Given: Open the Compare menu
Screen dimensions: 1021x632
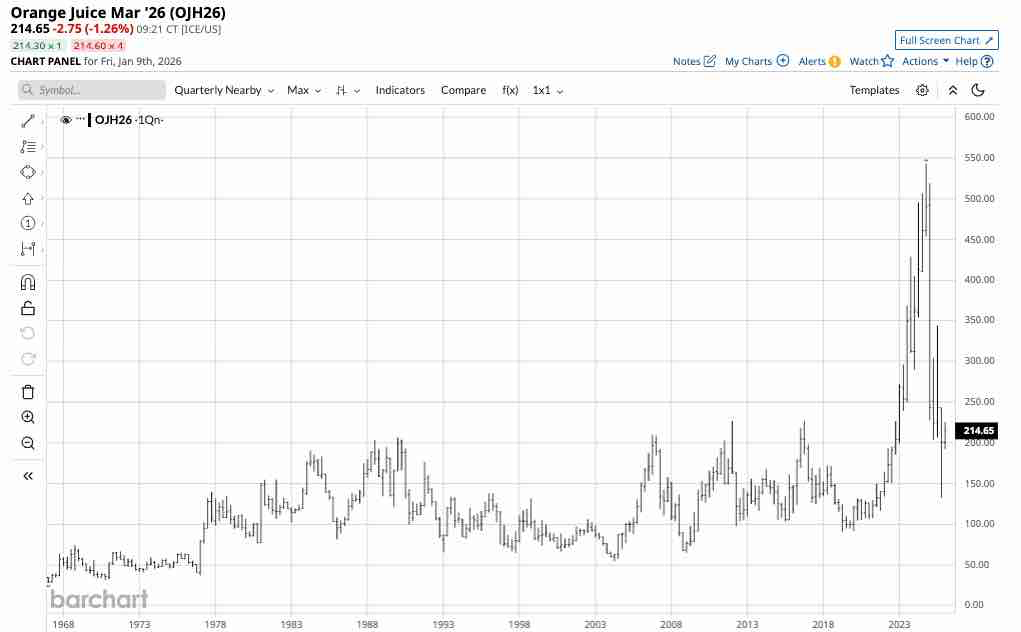Looking at the screenshot, I should [463, 90].
